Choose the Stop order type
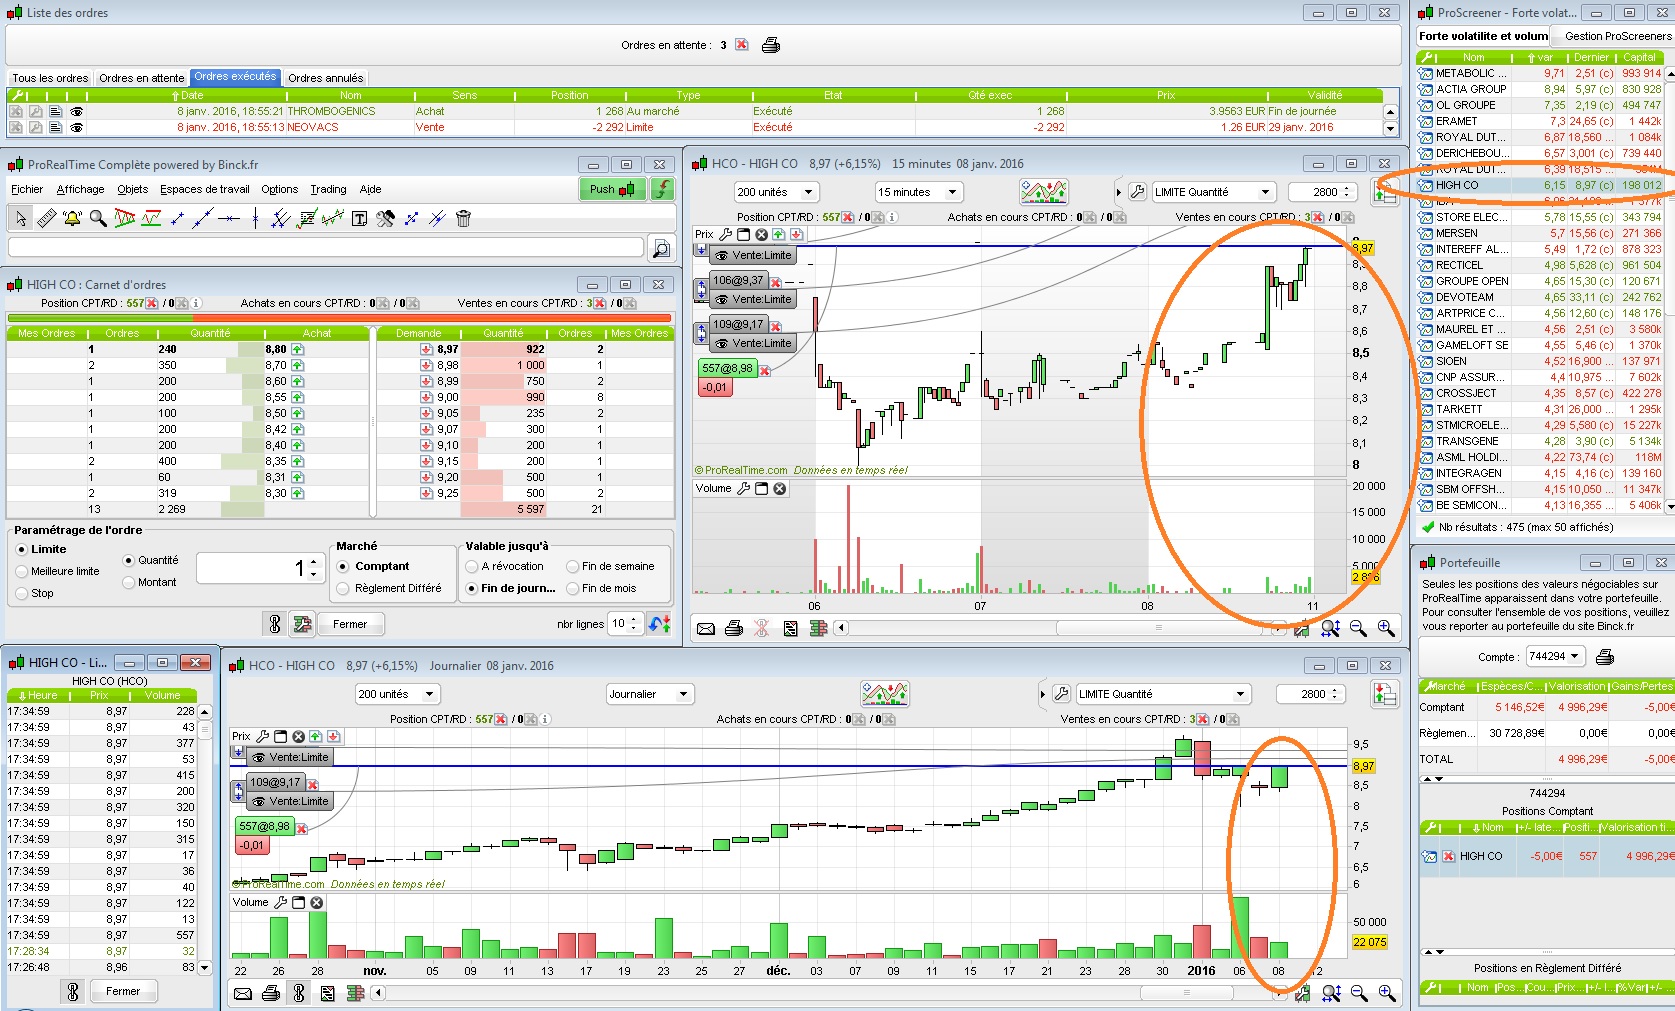The image size is (1675, 1011). pyautogui.click(x=22, y=593)
